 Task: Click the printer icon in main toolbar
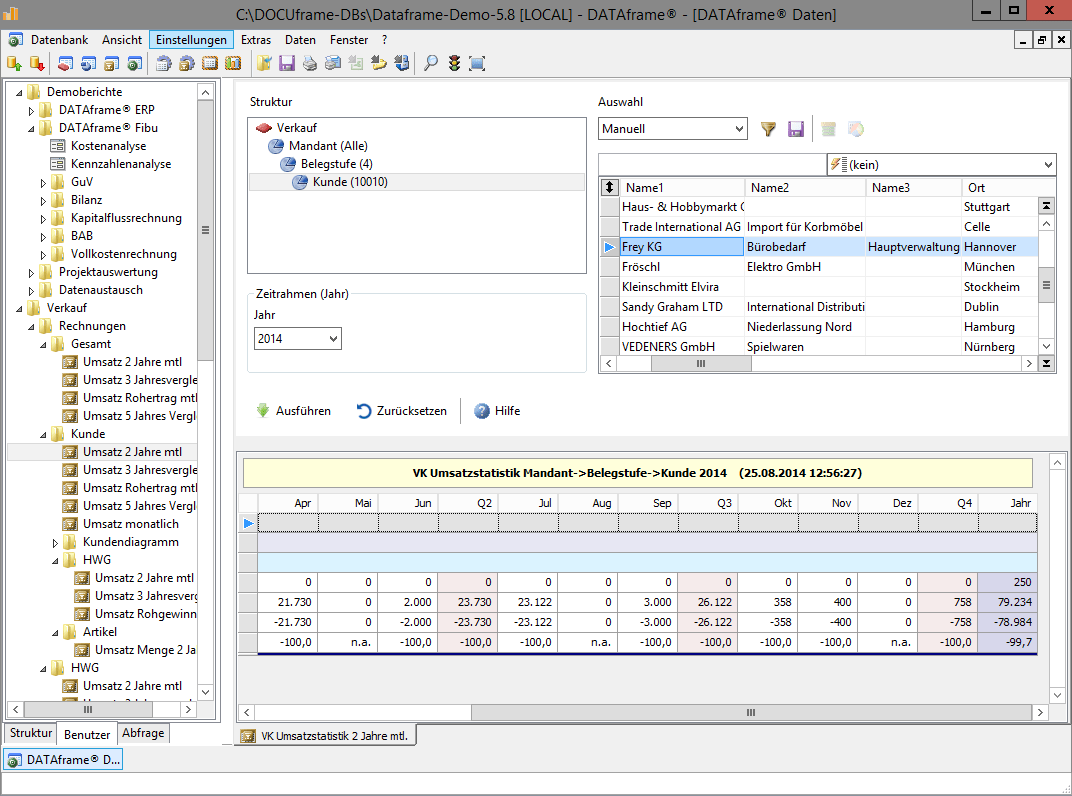click(310, 63)
